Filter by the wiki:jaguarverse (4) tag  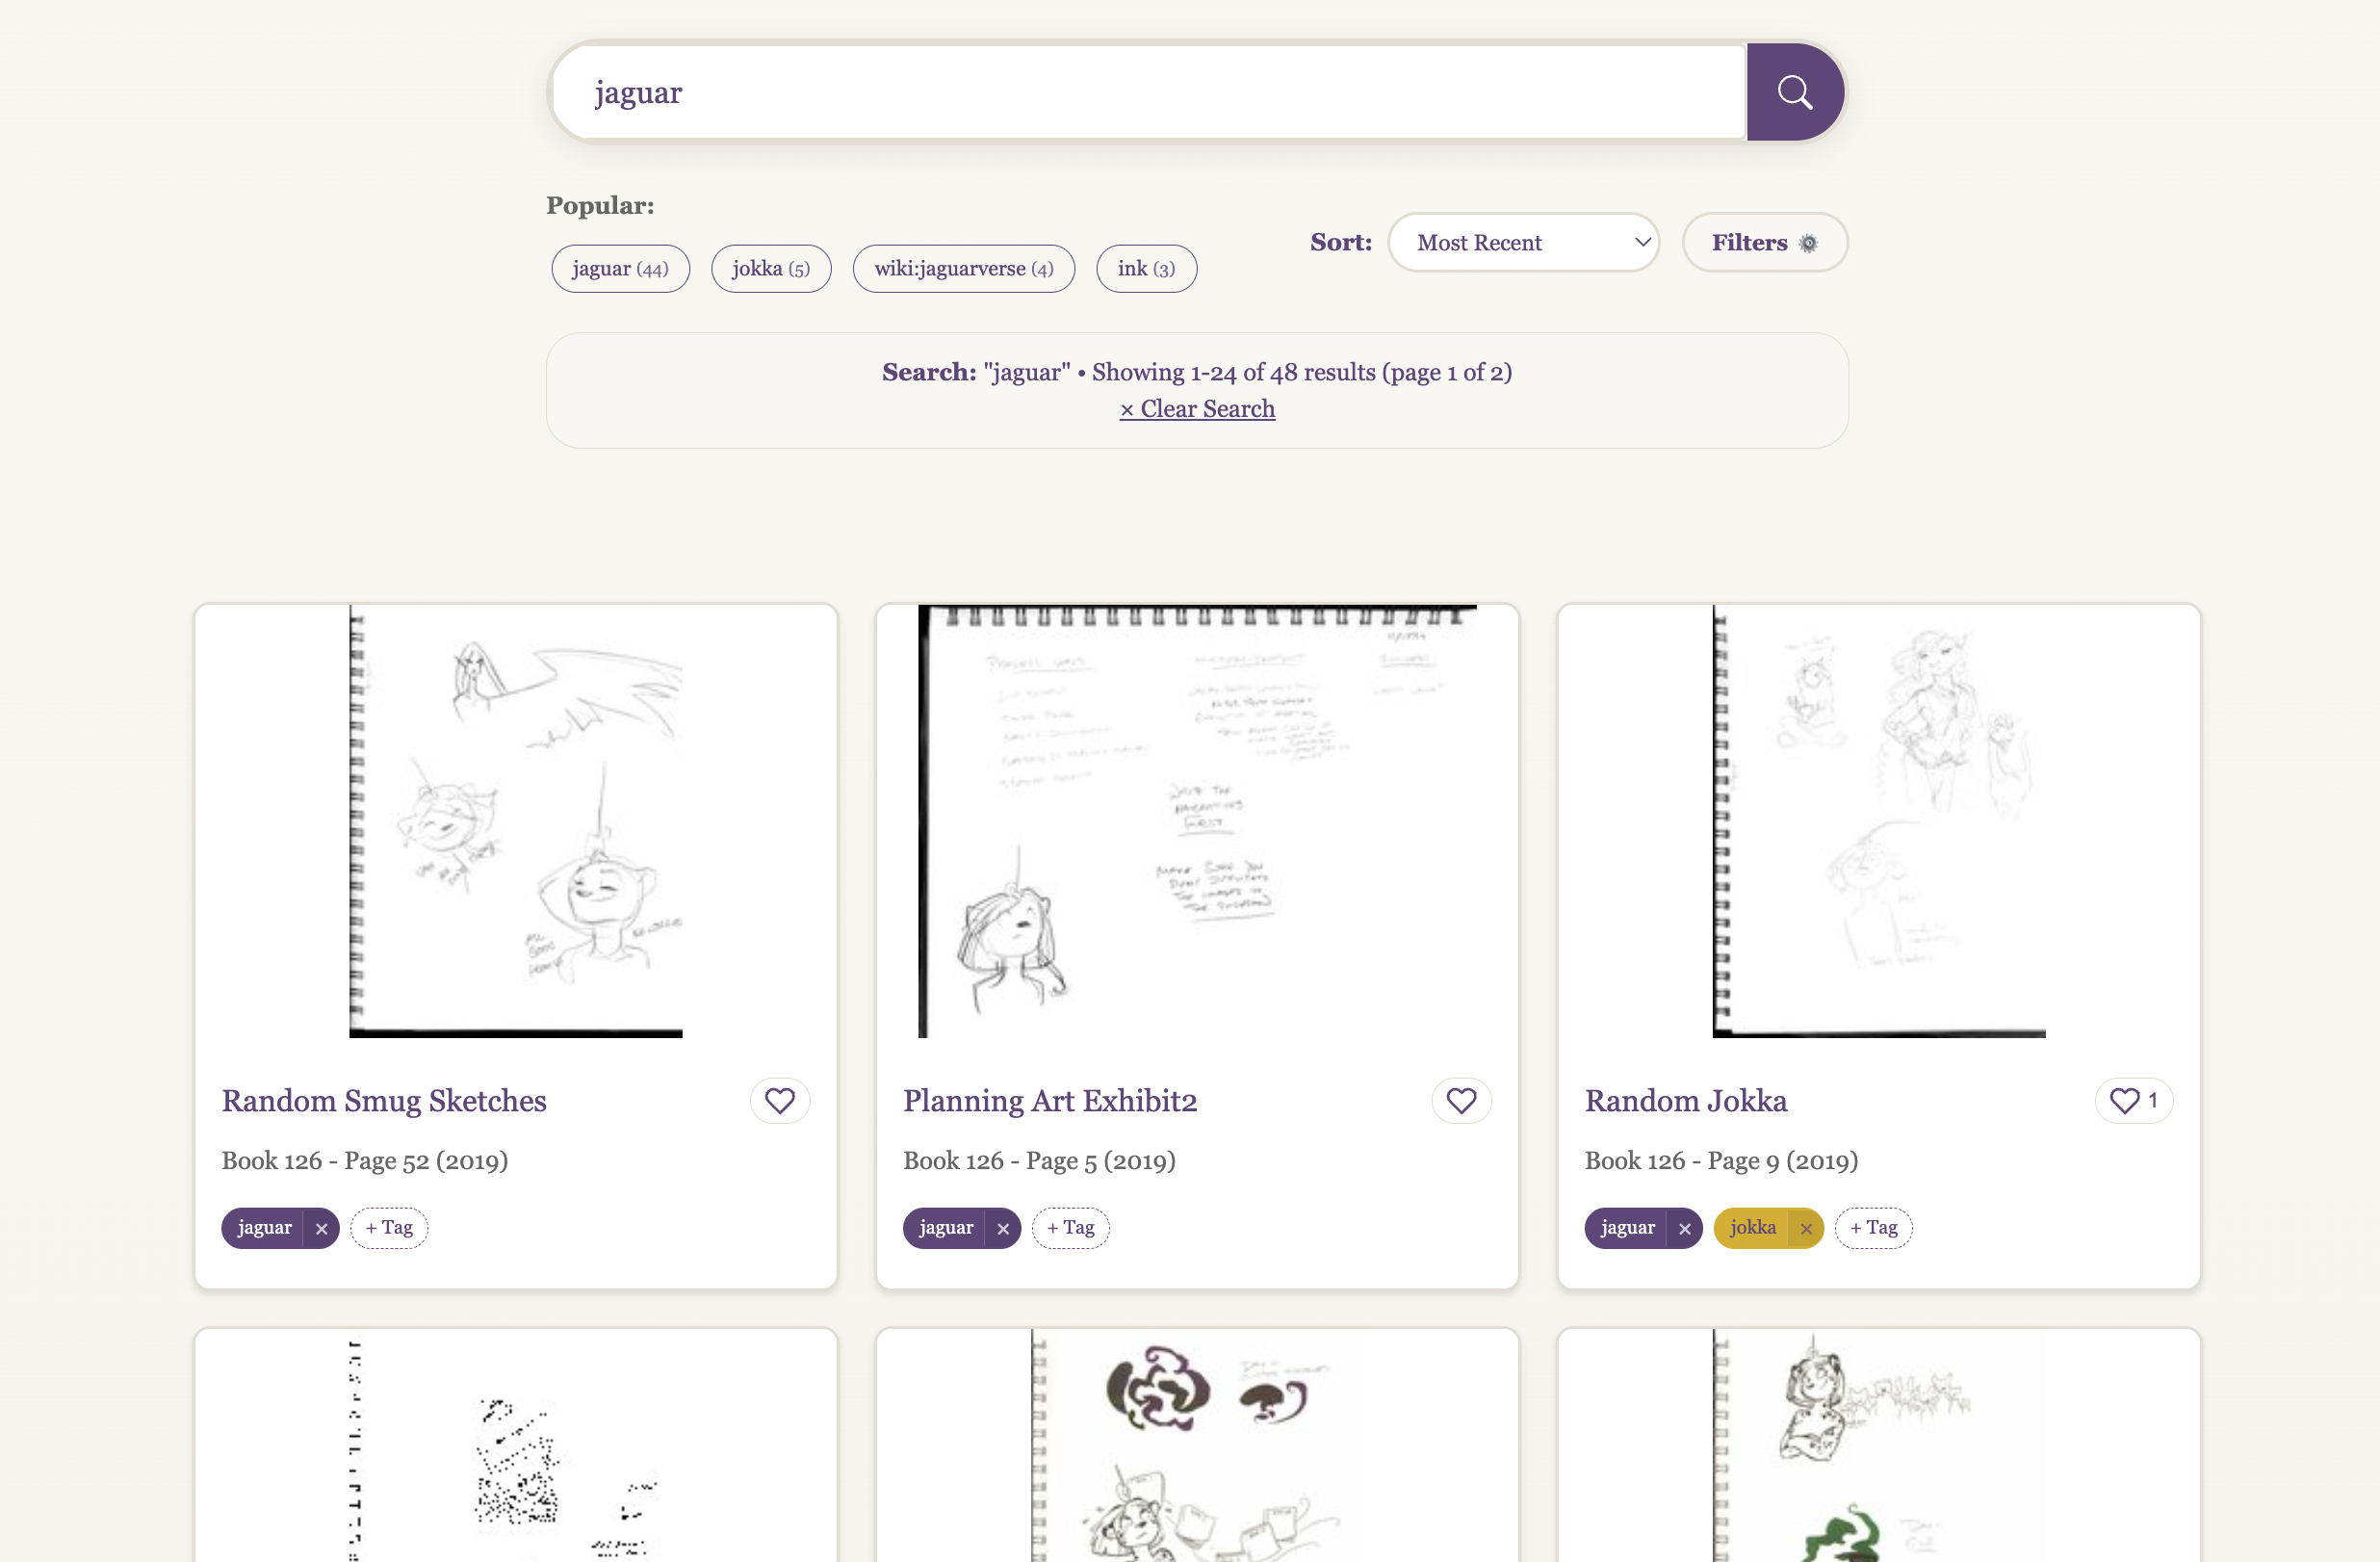[x=964, y=268]
